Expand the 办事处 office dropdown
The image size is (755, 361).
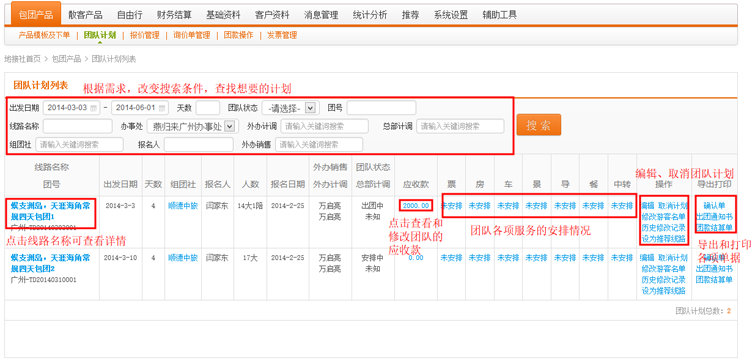click(x=229, y=126)
